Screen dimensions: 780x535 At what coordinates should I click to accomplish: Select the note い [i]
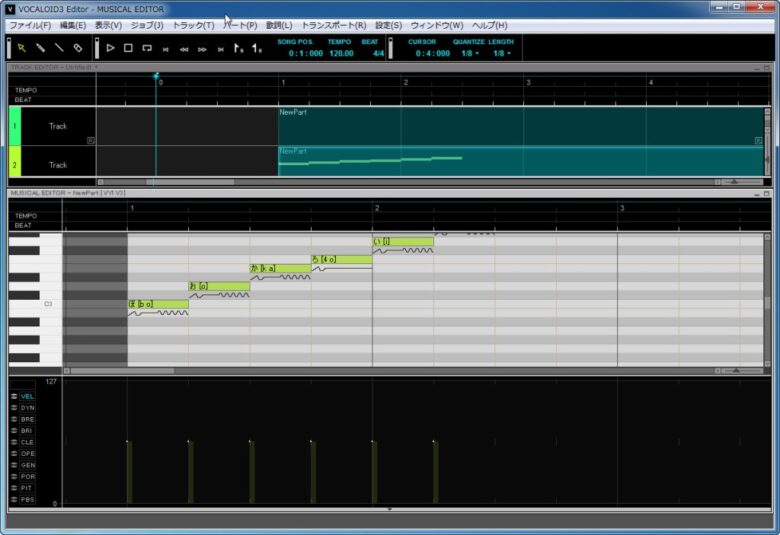pos(403,241)
